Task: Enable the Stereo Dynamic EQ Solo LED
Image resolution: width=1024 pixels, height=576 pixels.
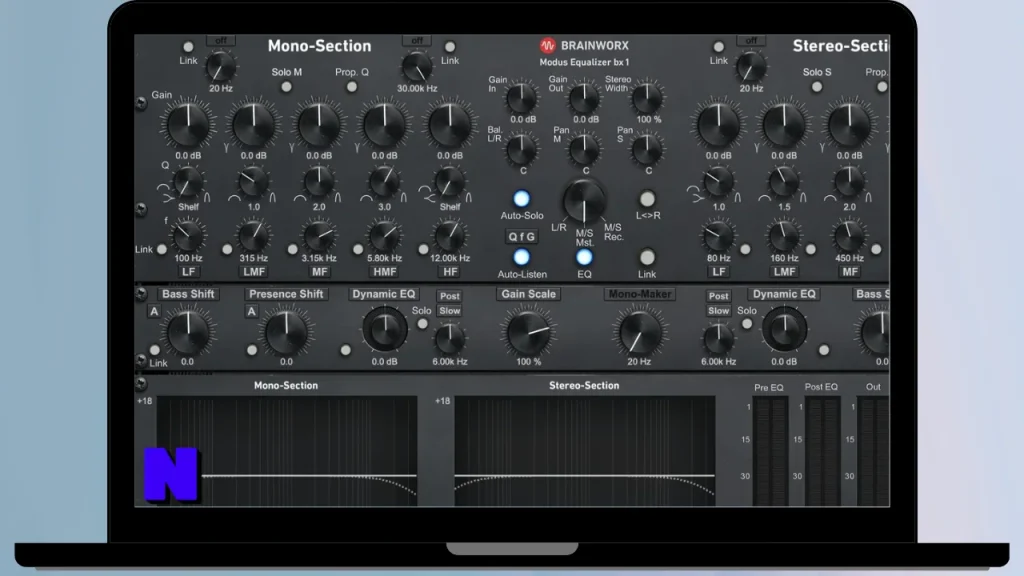Action: pos(746,324)
